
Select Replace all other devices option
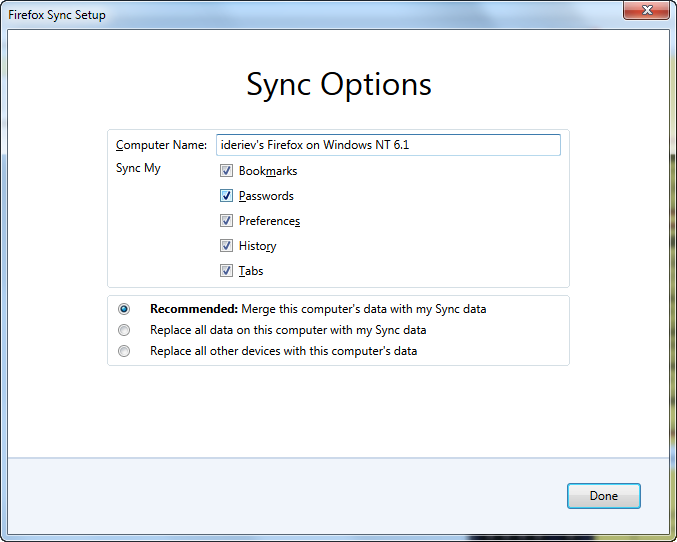(x=124, y=351)
